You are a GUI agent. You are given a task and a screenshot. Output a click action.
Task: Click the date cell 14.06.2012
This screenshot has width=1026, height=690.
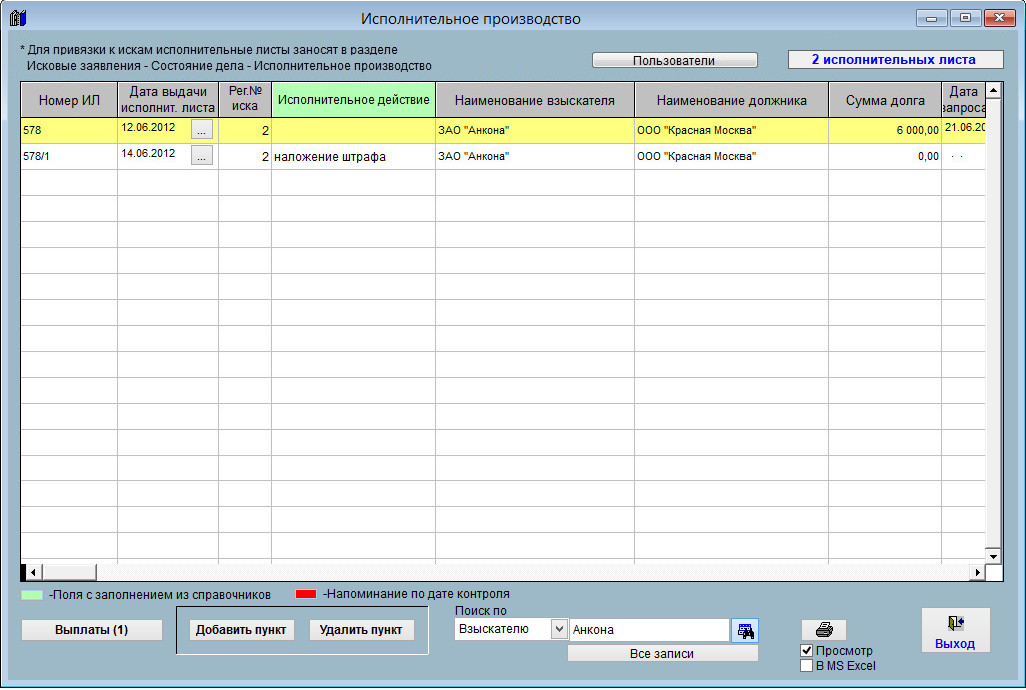[154, 154]
